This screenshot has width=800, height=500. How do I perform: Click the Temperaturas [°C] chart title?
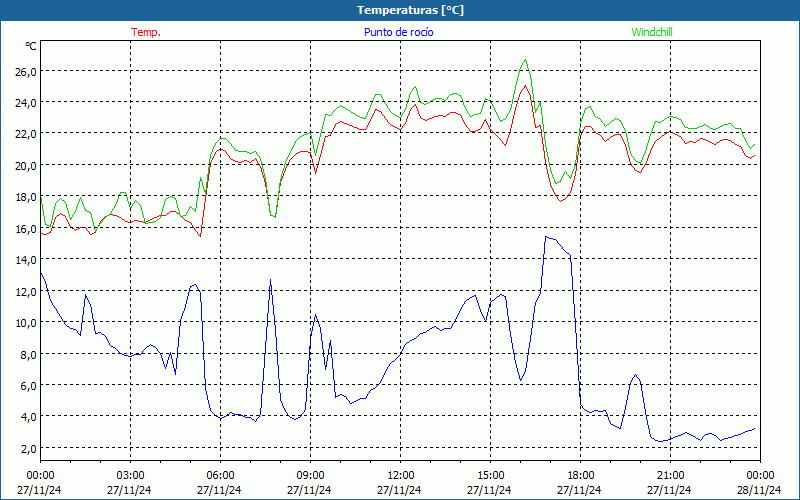click(410, 10)
